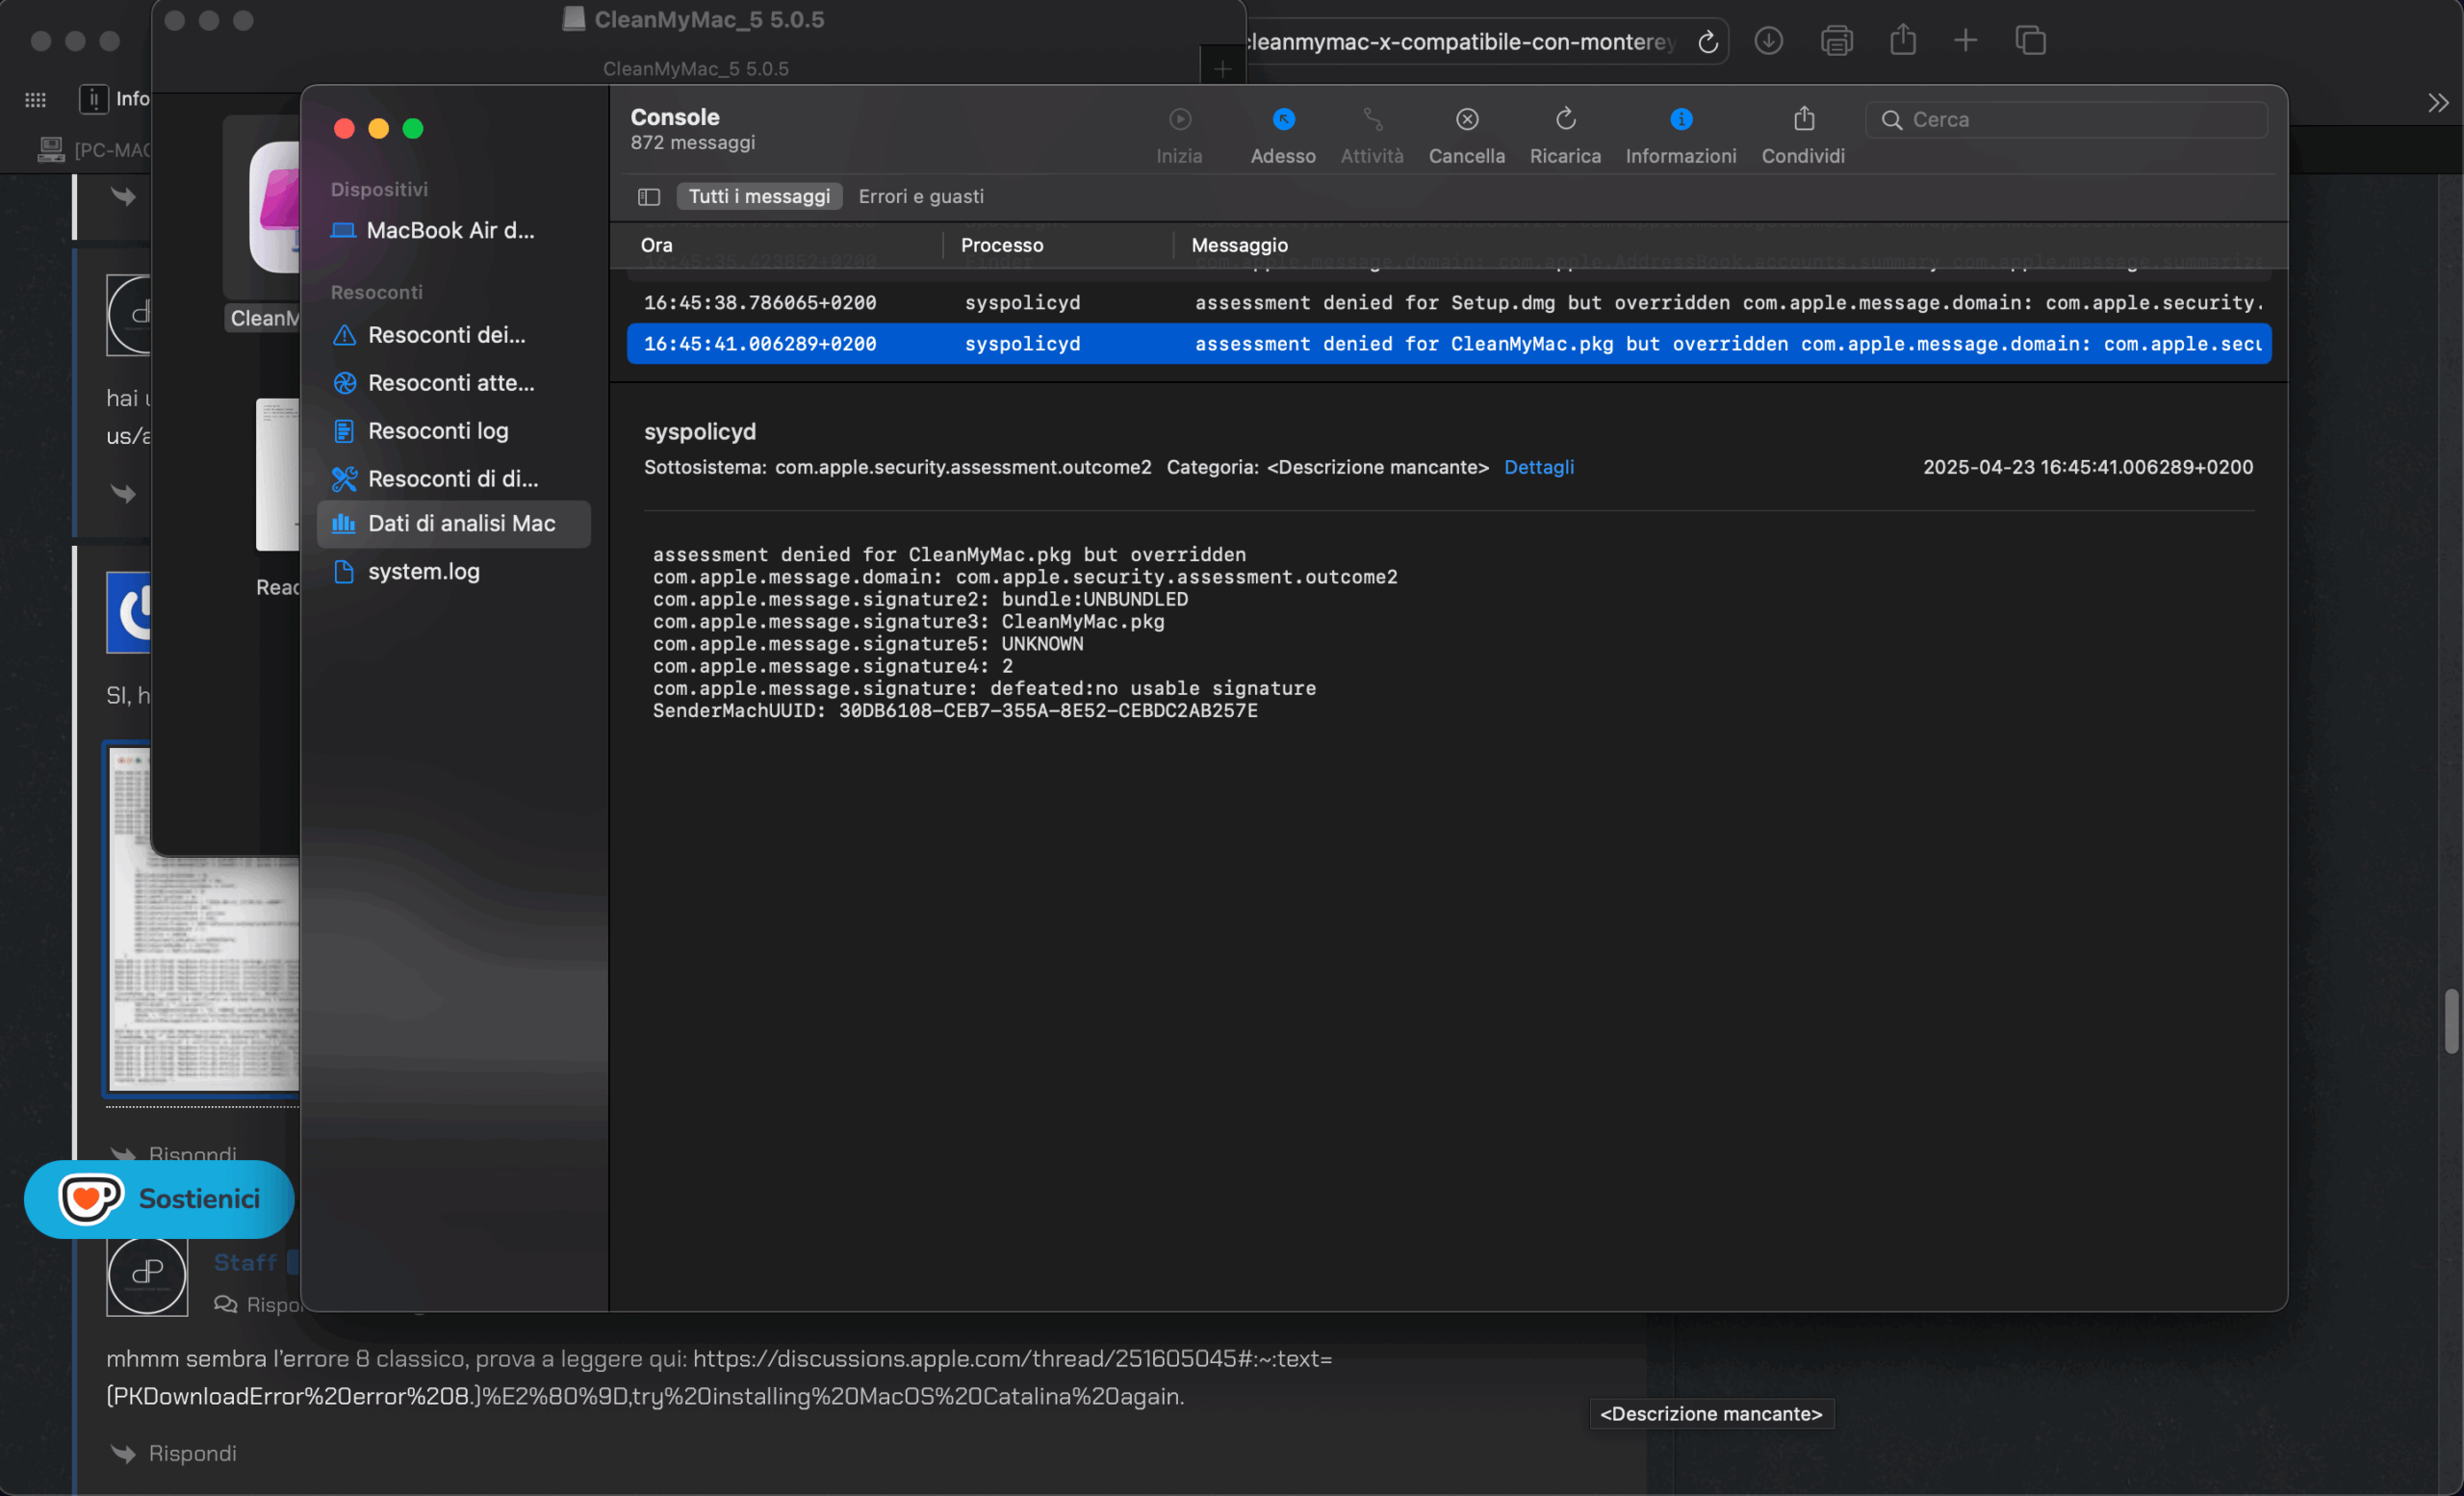Open Resoconti atte... spin reports item
This screenshot has width=2464, height=1496.
click(453, 383)
